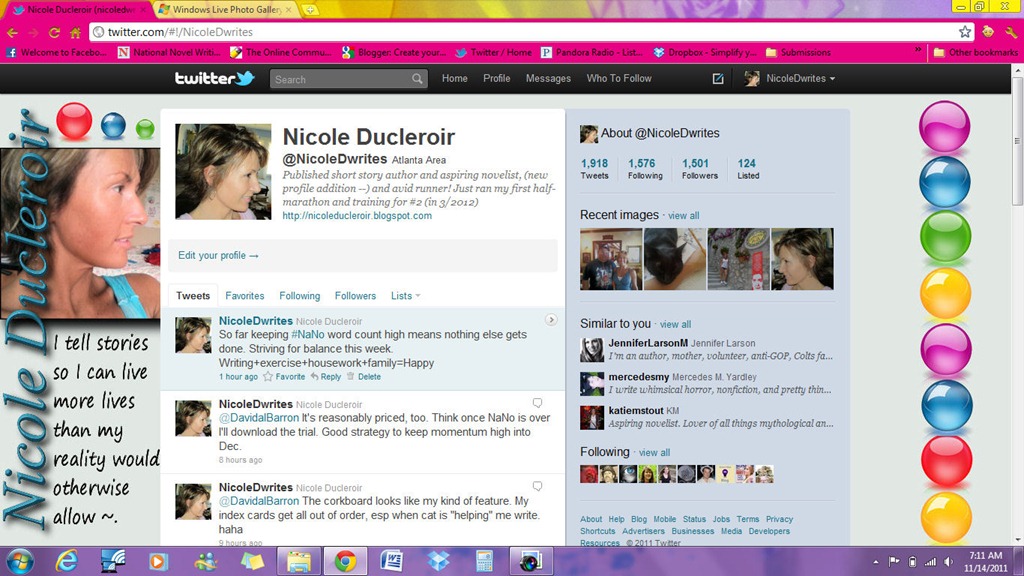Open the Lists dropdown tab
The width and height of the screenshot is (1024, 576).
tap(406, 296)
